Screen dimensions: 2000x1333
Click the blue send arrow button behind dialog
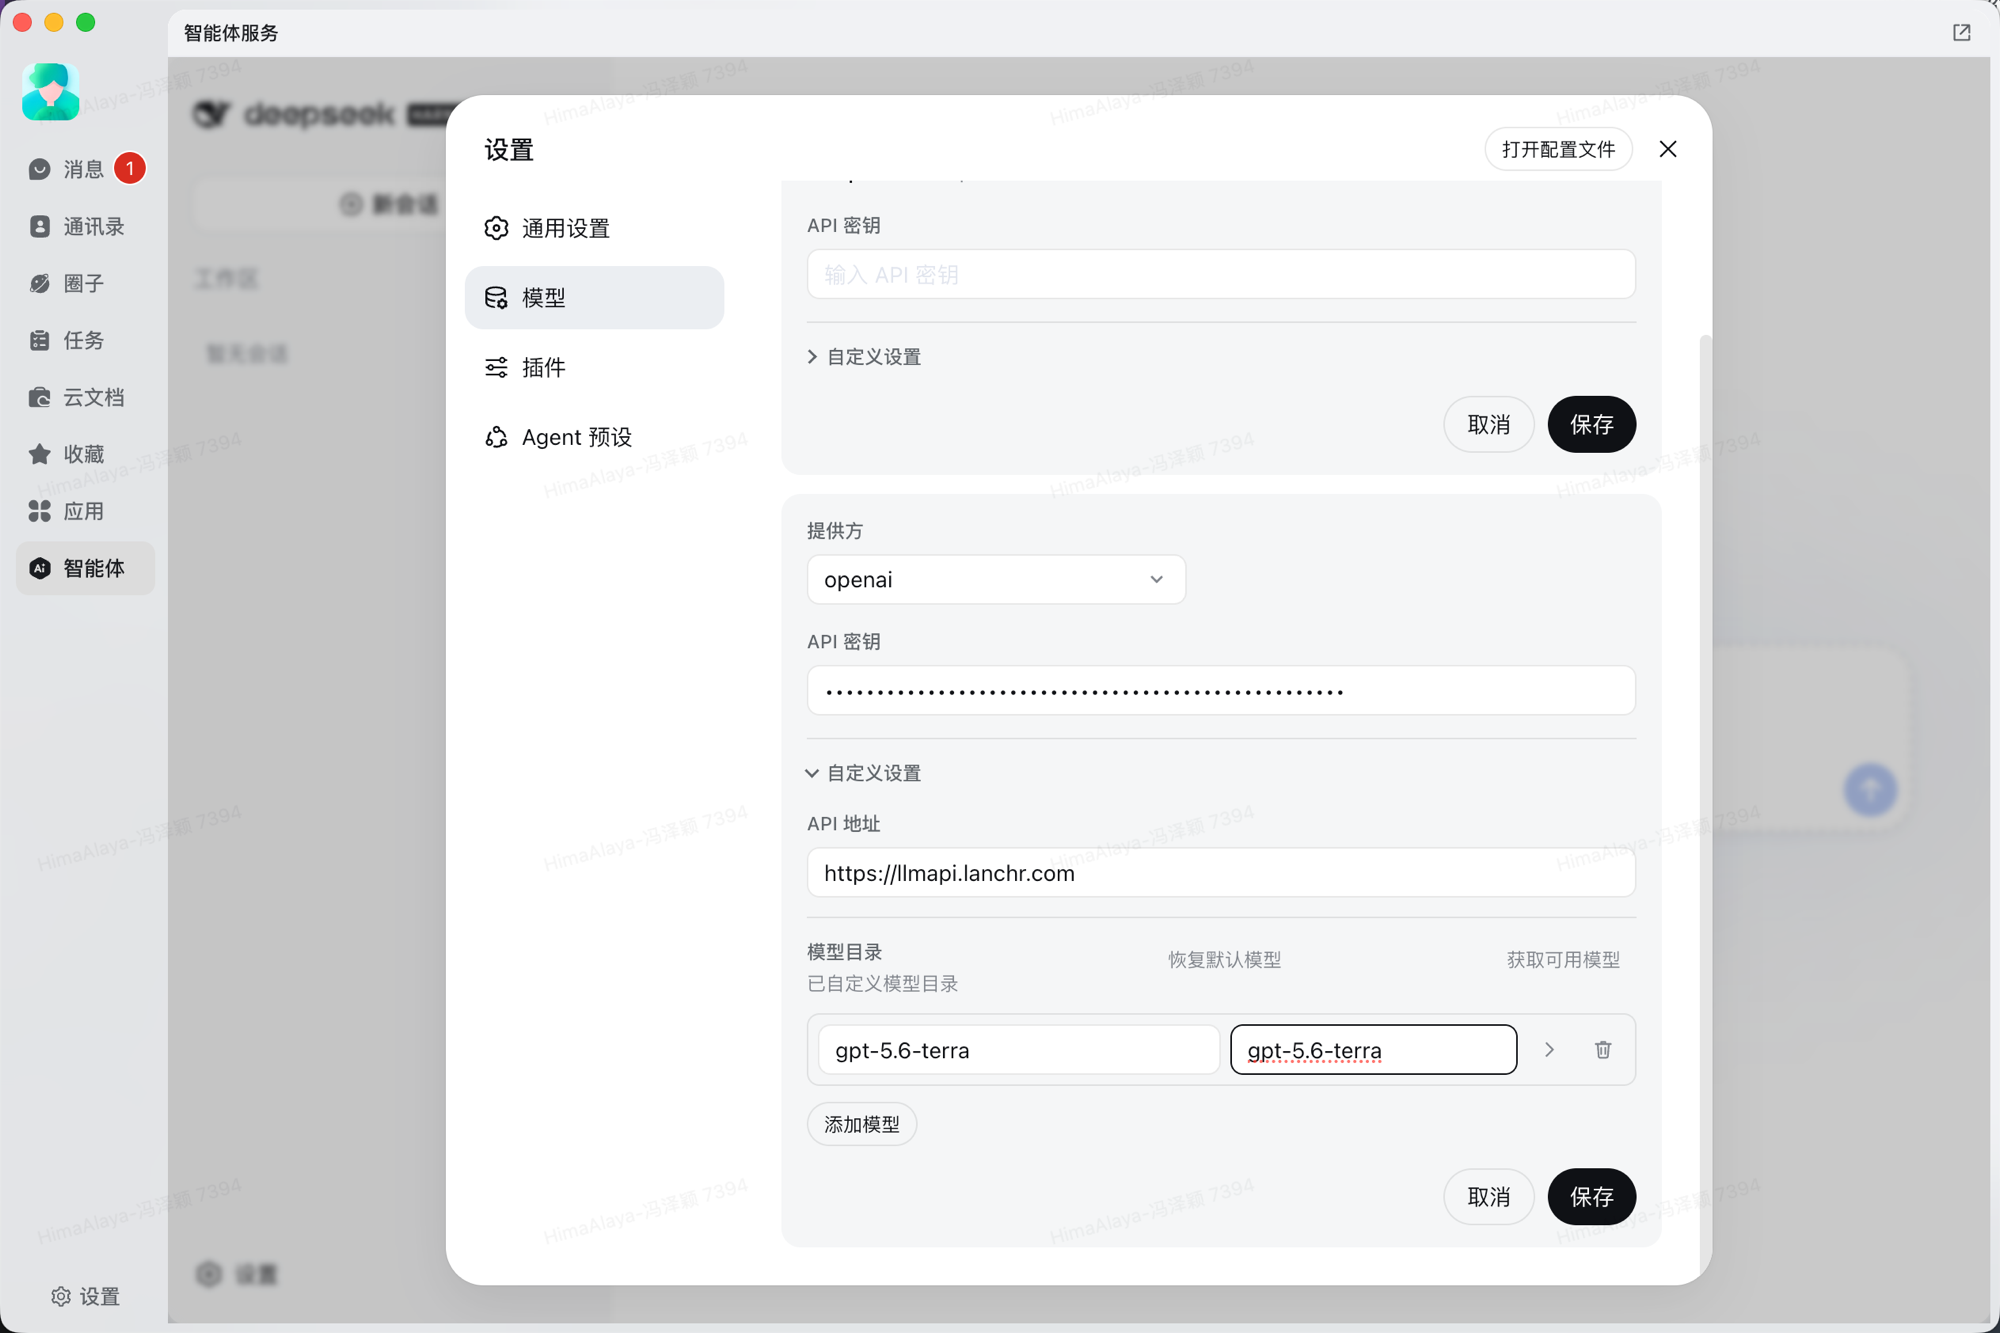point(1870,789)
